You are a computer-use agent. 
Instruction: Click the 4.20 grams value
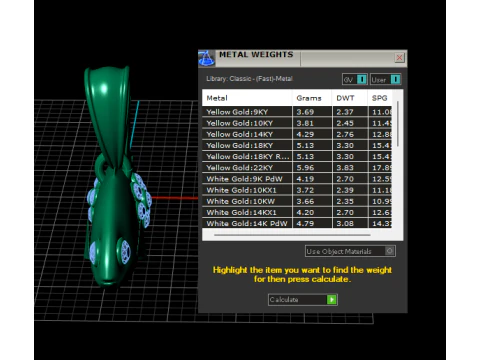pos(305,212)
